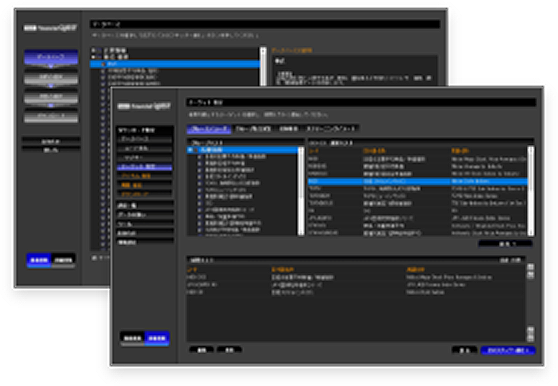Image resolution: width=558 pixels, height=386 pixels.
Task: Toggle the checkbox below the back window tree list
Action: pos(94,258)
